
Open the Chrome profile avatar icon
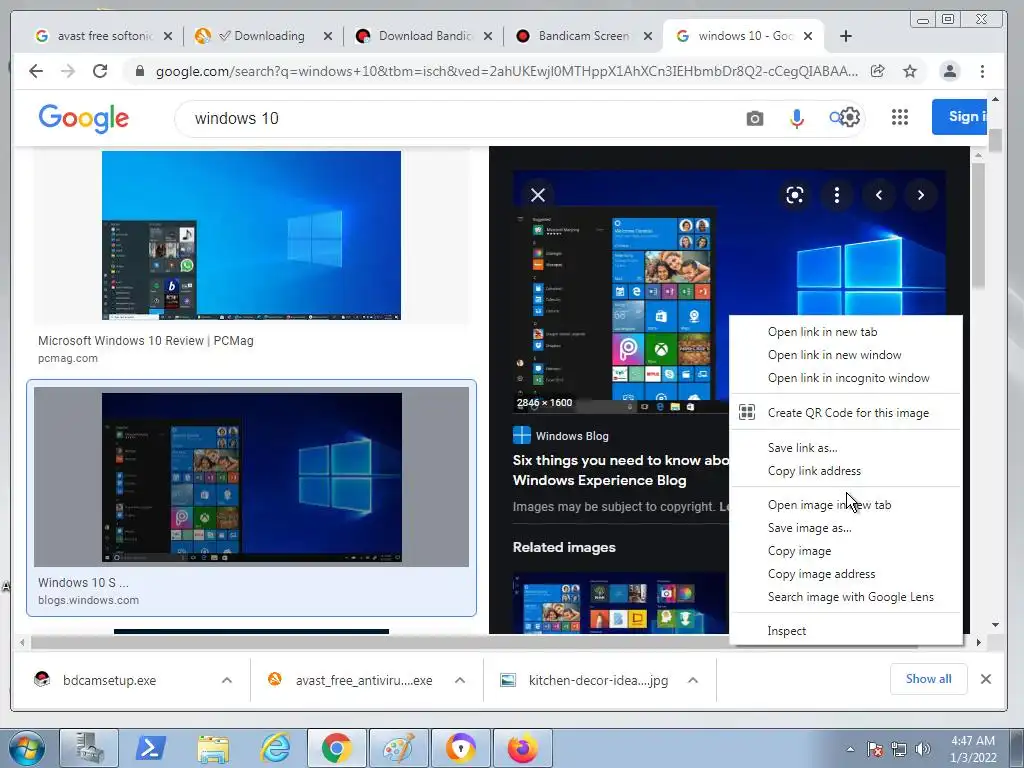(950, 71)
